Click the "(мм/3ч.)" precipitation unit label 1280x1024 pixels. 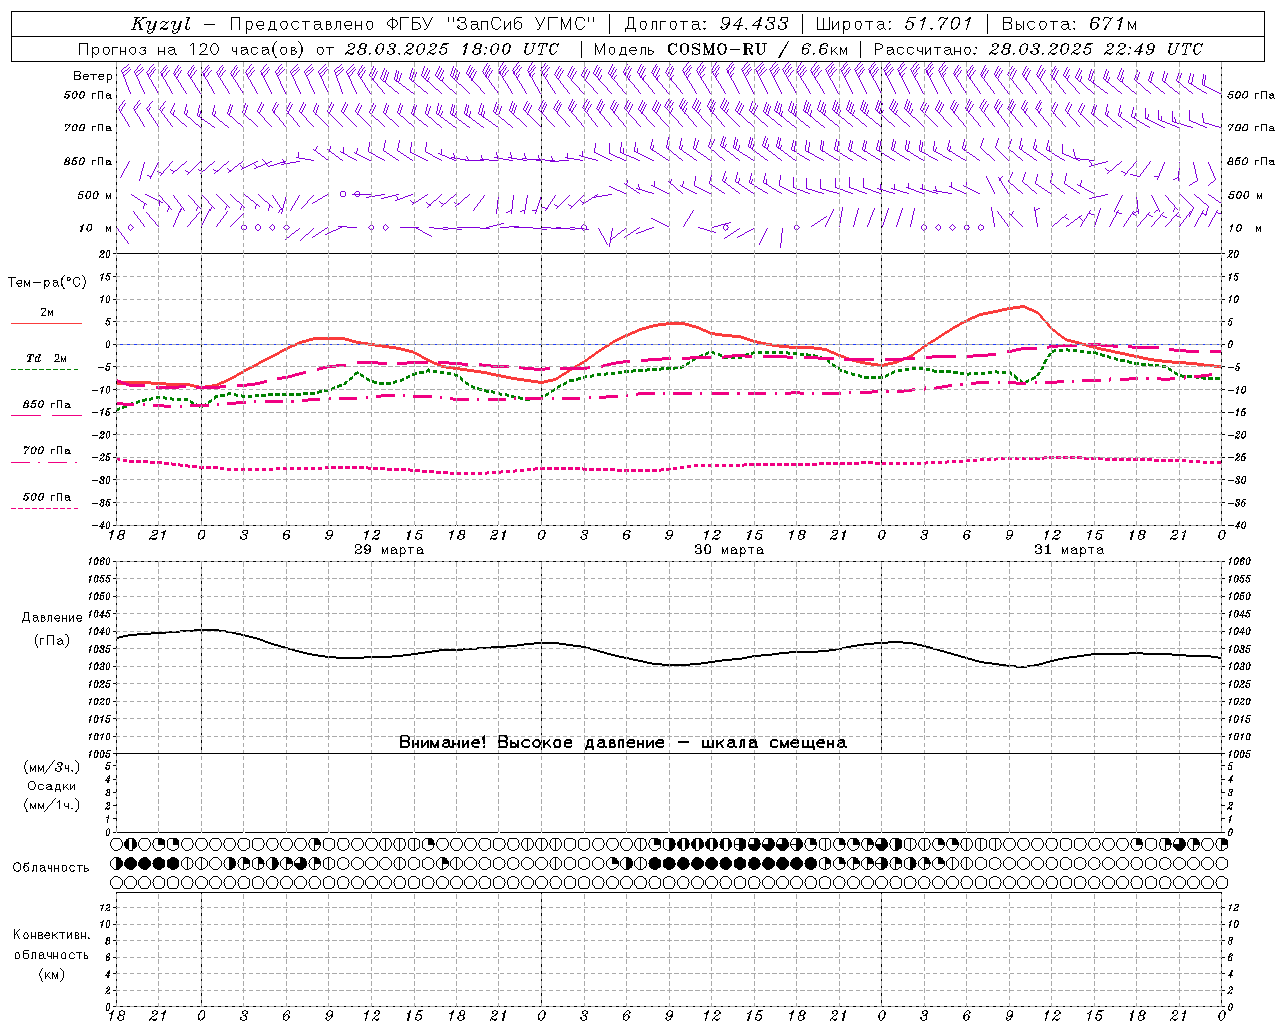tap(52, 767)
